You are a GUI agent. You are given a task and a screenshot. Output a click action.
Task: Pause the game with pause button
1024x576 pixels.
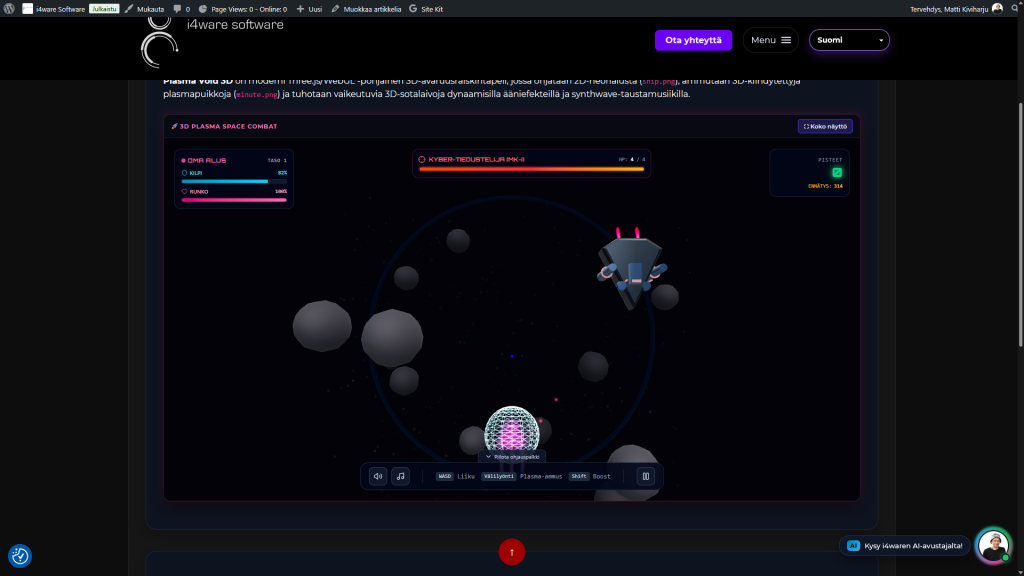pos(645,476)
